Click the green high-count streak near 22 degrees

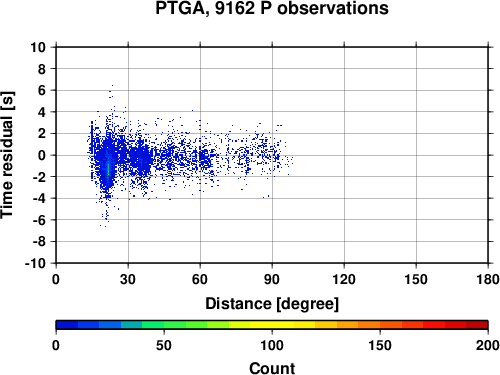click(x=108, y=168)
